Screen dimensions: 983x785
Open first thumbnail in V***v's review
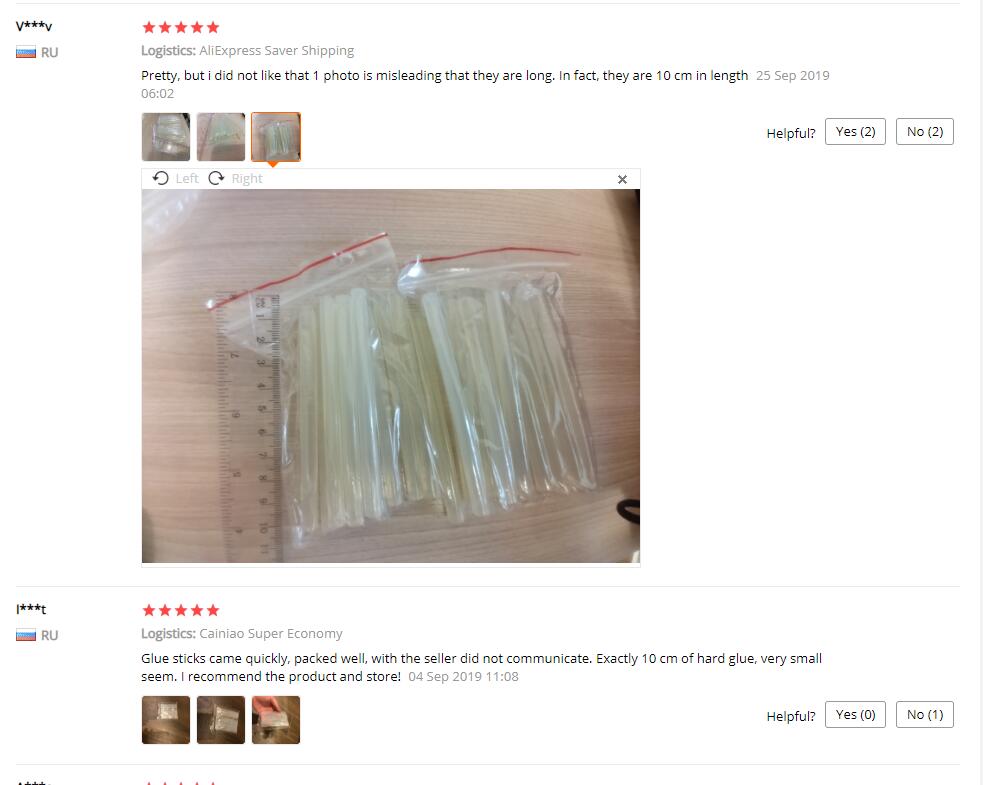point(166,137)
